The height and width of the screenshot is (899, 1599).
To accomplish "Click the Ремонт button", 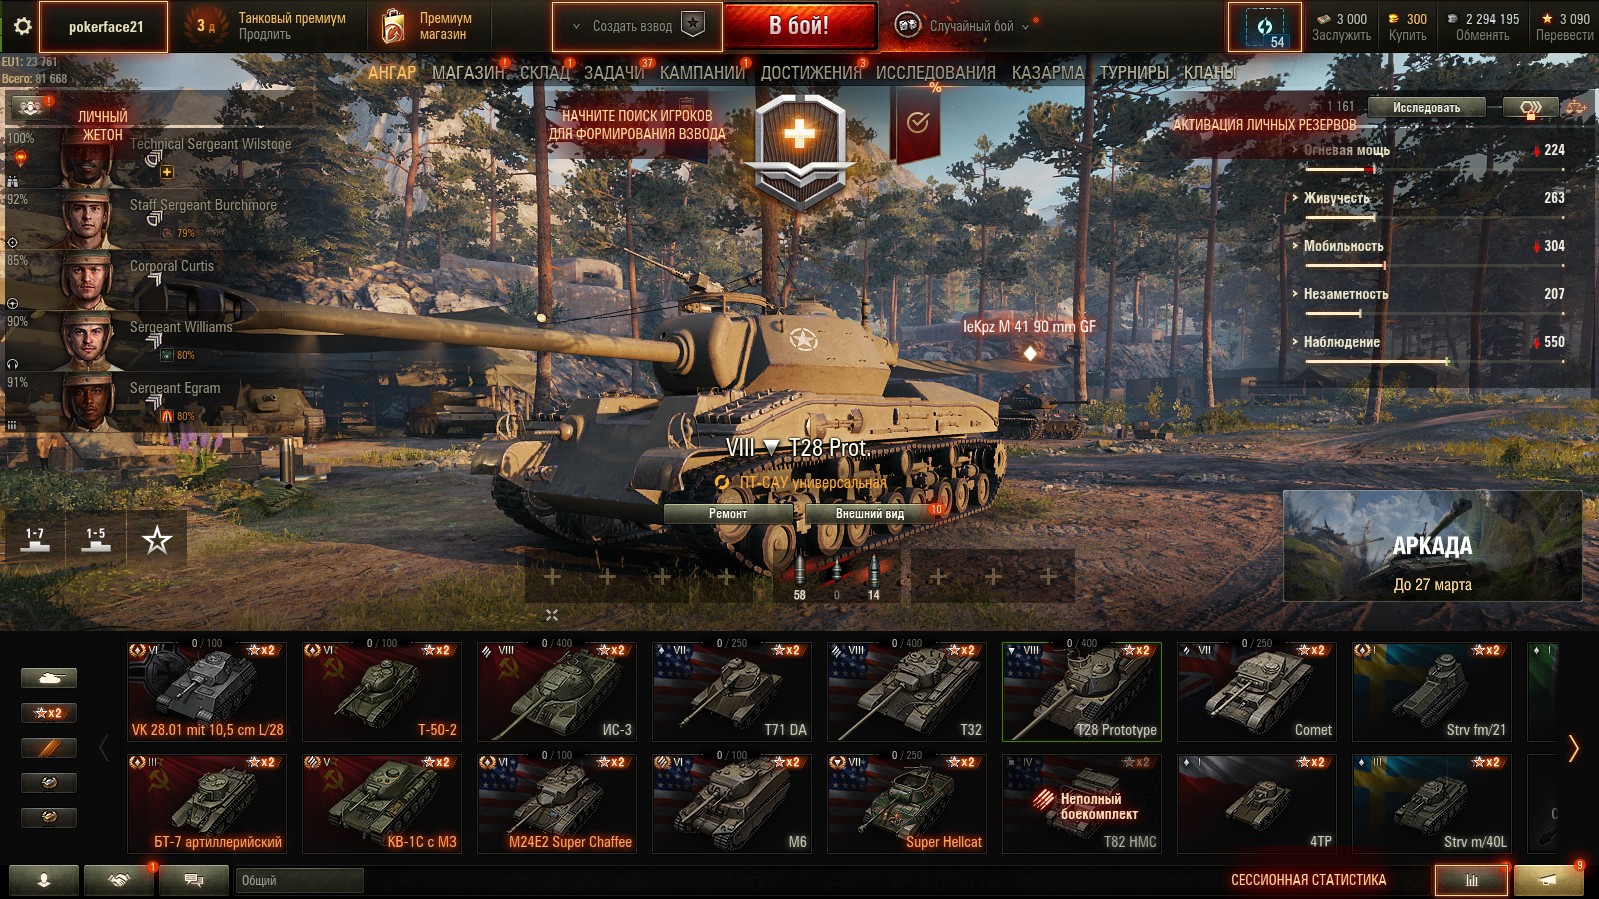I will [x=728, y=514].
